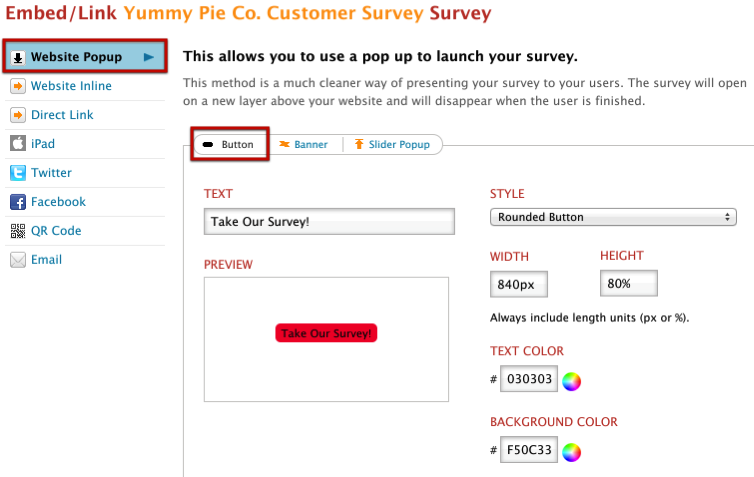Click the Text Color hex field
Screen dimensions: 754x477
pyautogui.click(x=528, y=381)
